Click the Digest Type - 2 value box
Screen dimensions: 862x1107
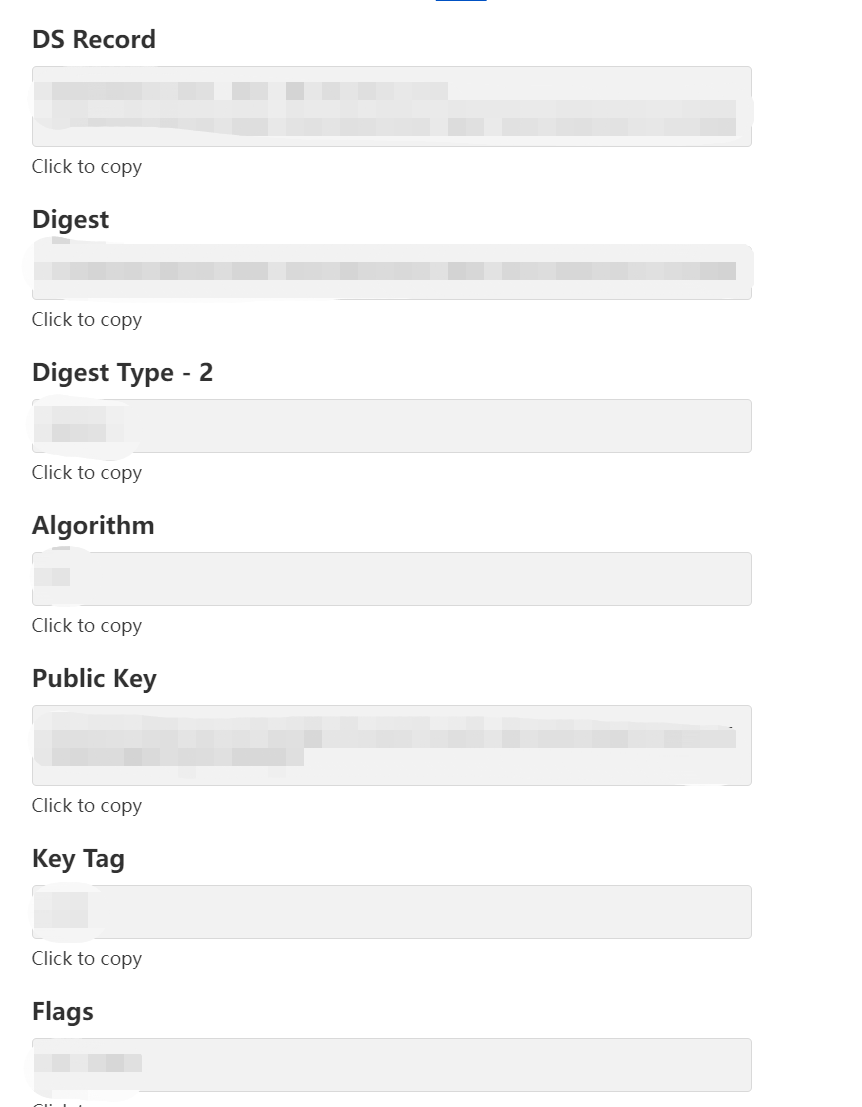tap(392, 426)
